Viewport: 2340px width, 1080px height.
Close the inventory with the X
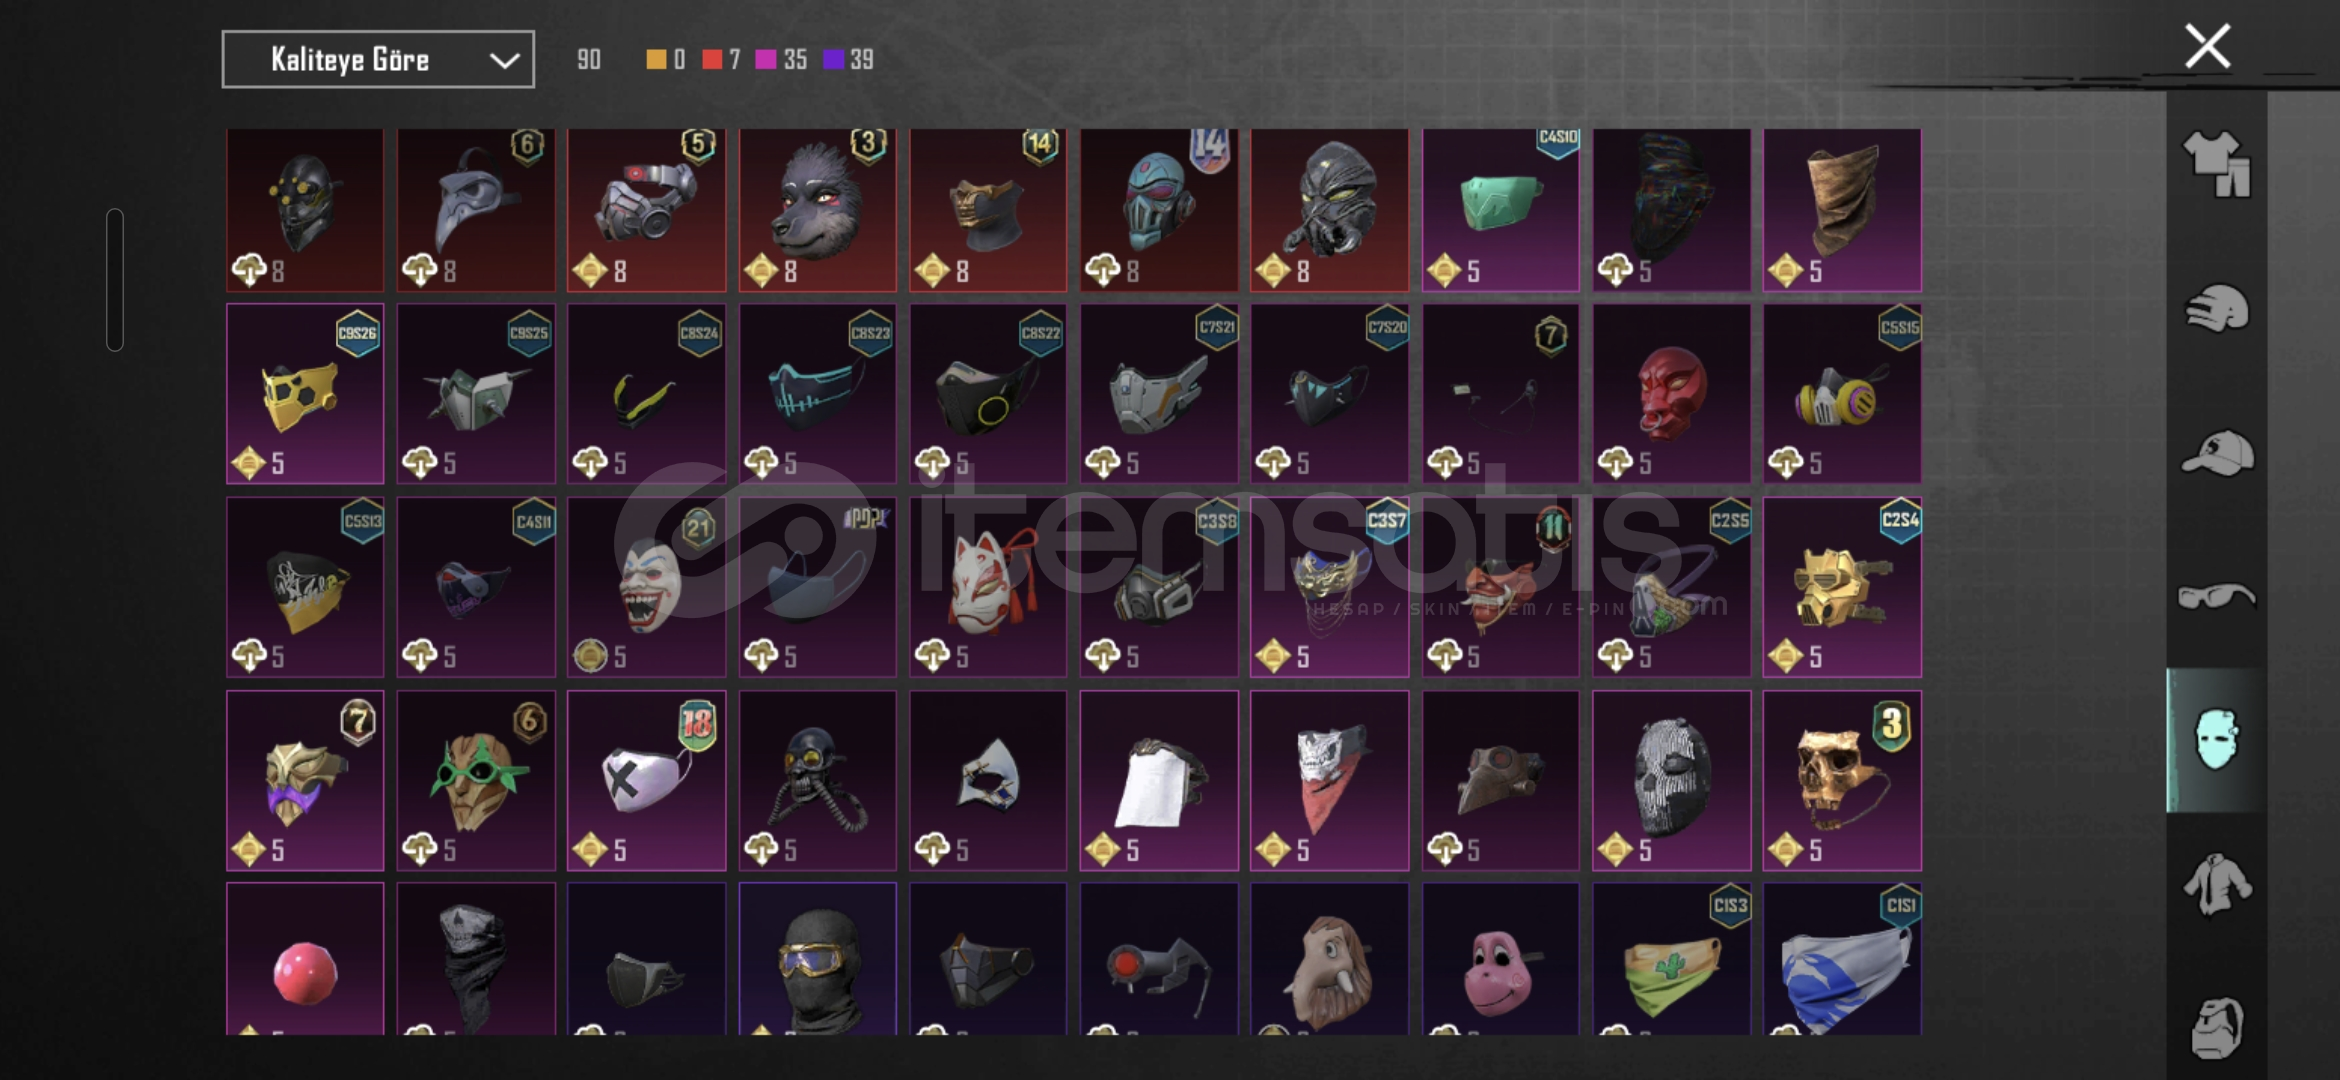coord(2208,46)
